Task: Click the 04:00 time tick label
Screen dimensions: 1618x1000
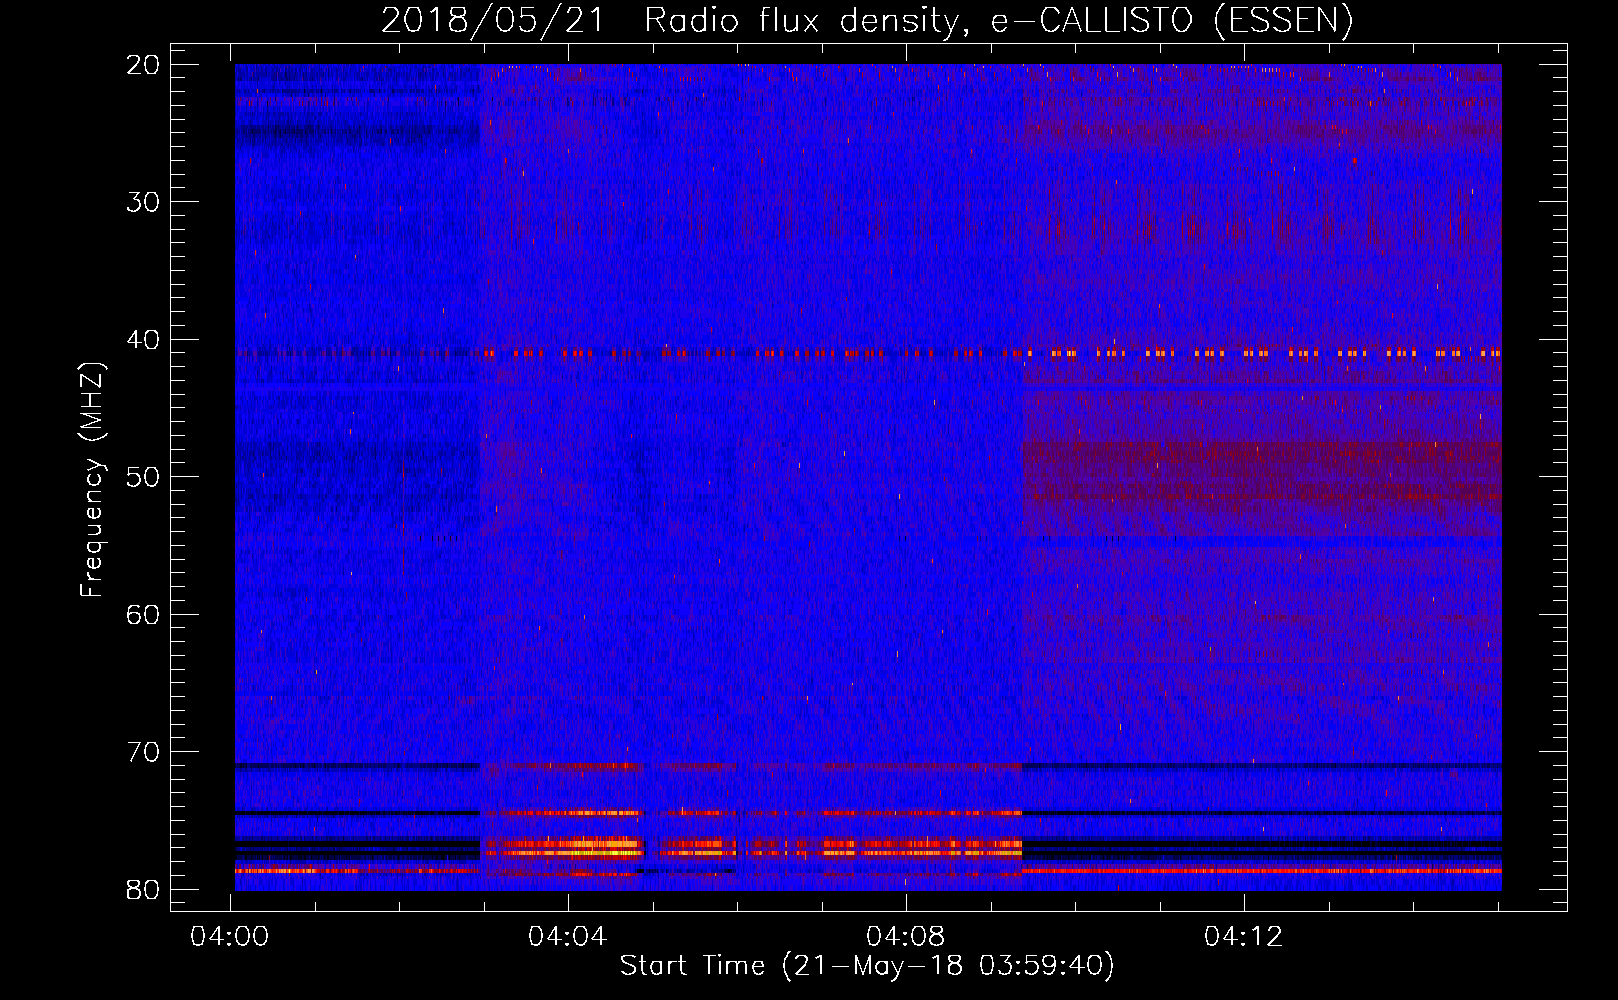Action: point(230,937)
